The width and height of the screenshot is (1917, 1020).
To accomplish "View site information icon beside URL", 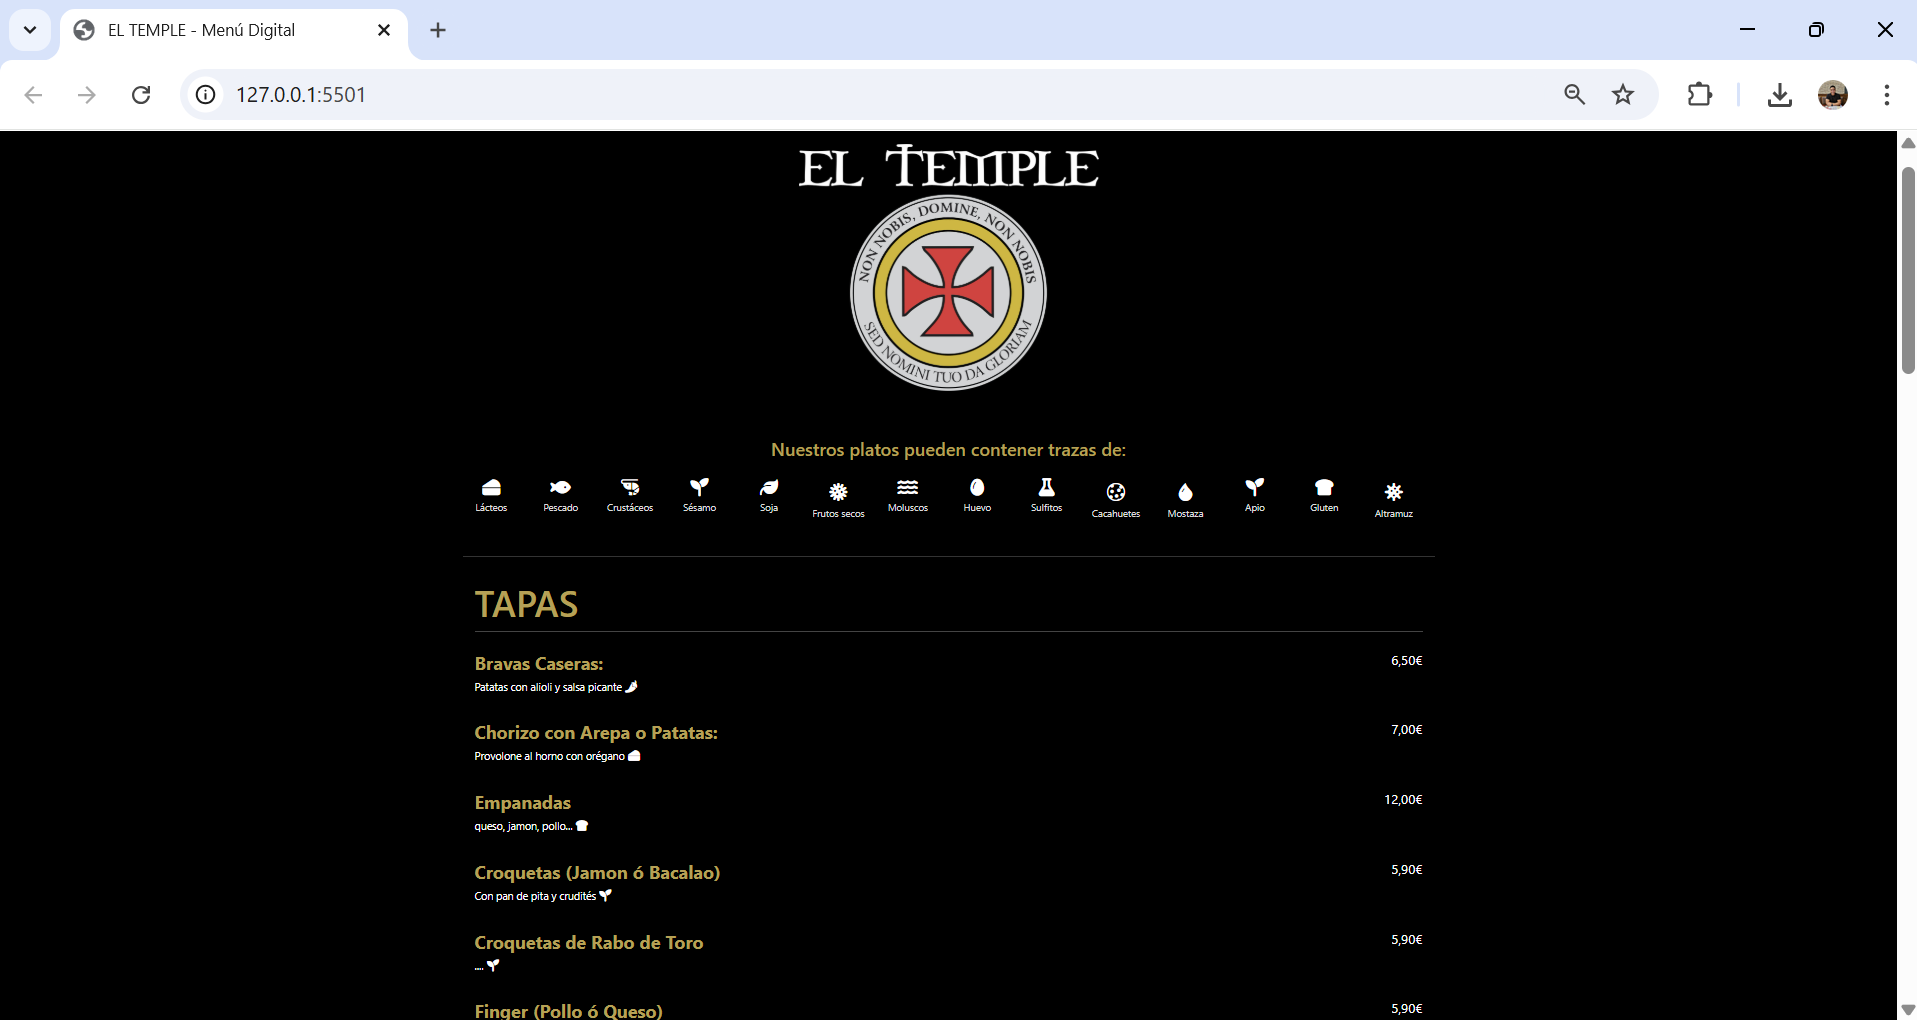I will (206, 95).
